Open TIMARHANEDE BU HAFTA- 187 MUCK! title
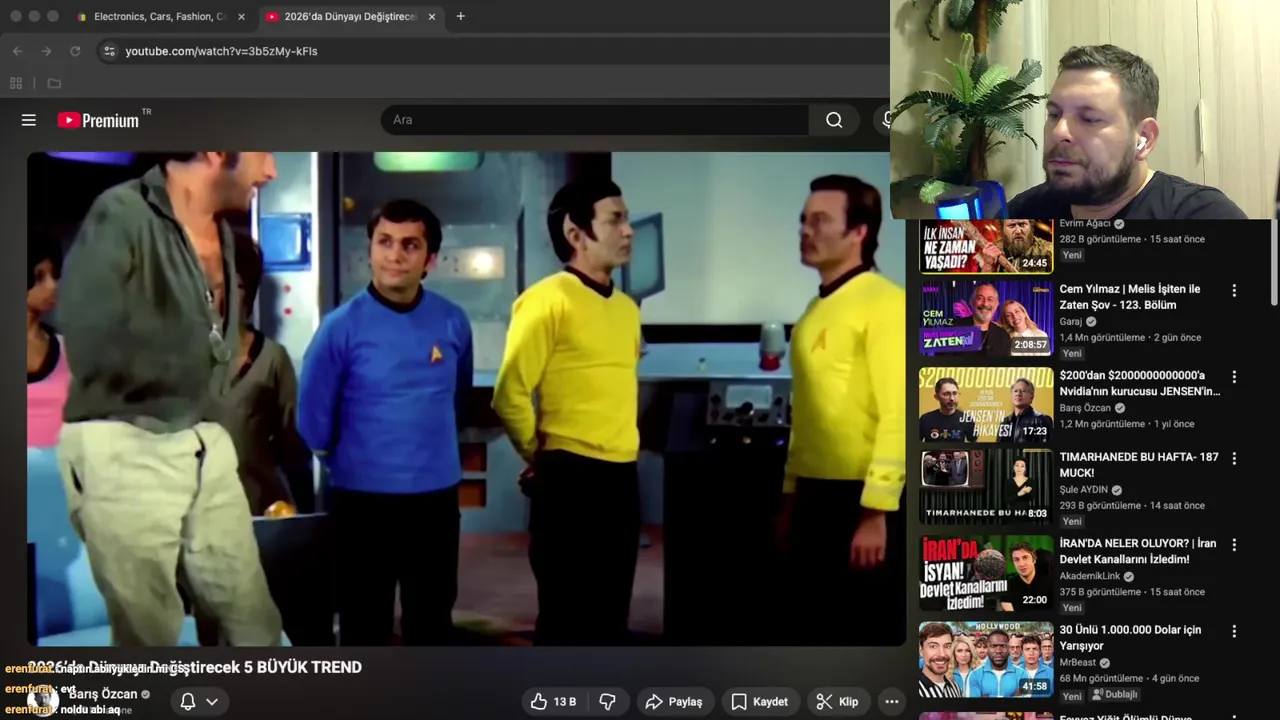Image resolution: width=1280 pixels, height=720 pixels. tap(1139, 465)
